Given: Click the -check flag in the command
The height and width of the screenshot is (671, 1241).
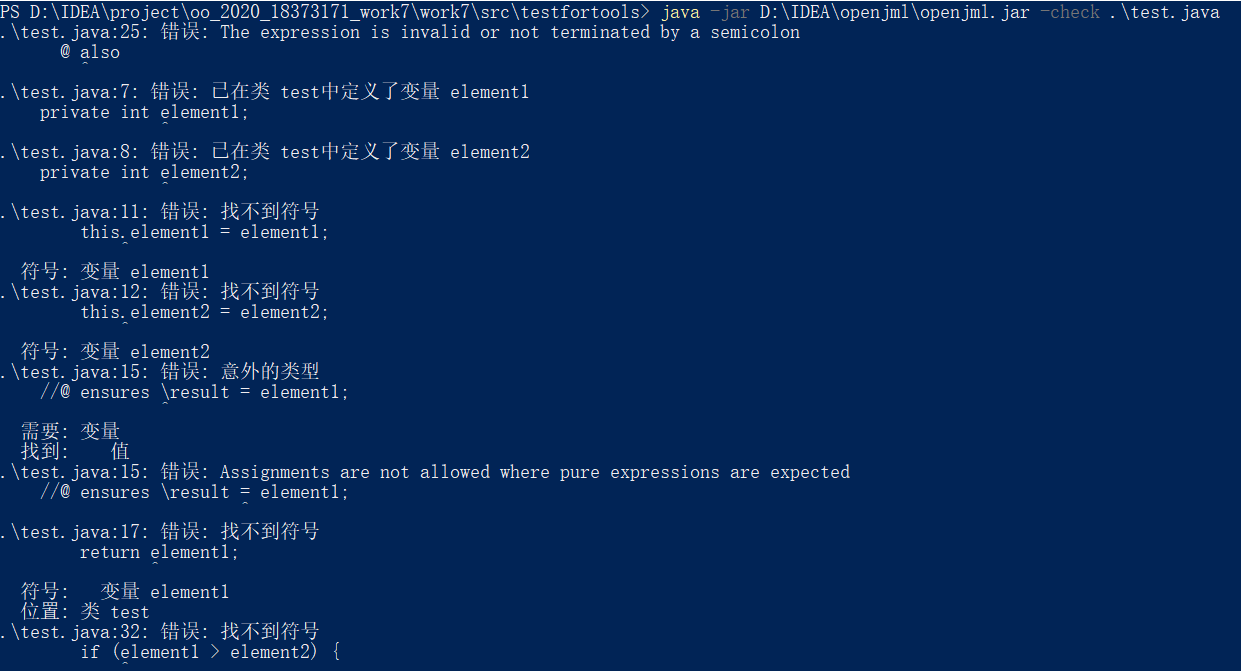Looking at the screenshot, I should pyautogui.click(x=1069, y=12).
